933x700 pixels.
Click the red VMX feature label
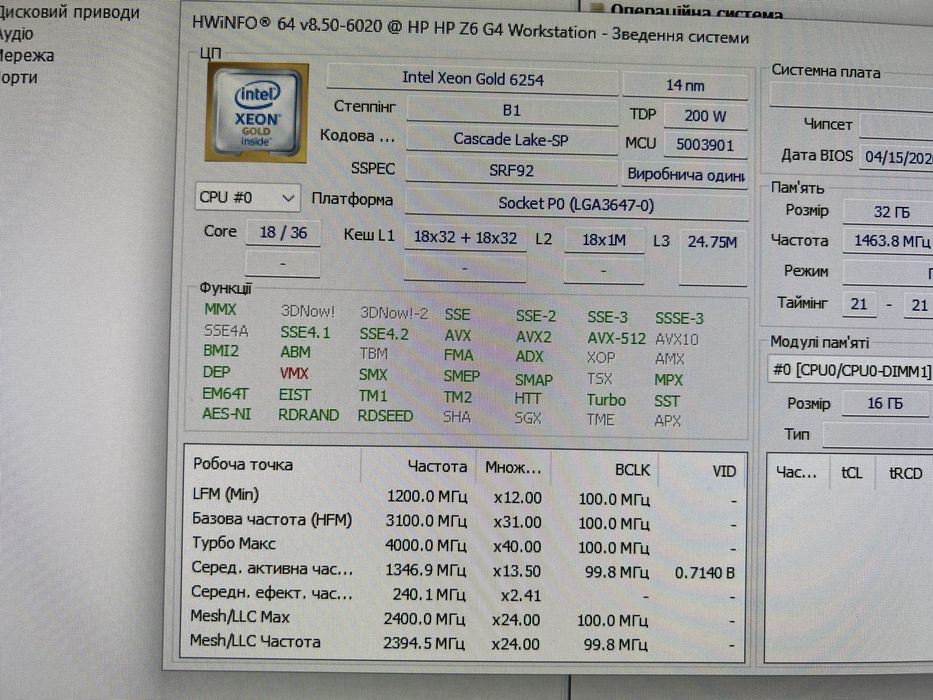click(294, 373)
